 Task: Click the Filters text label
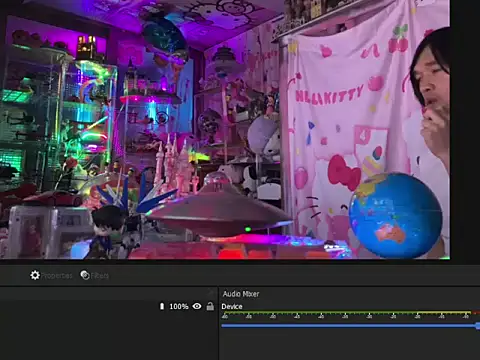100,276
